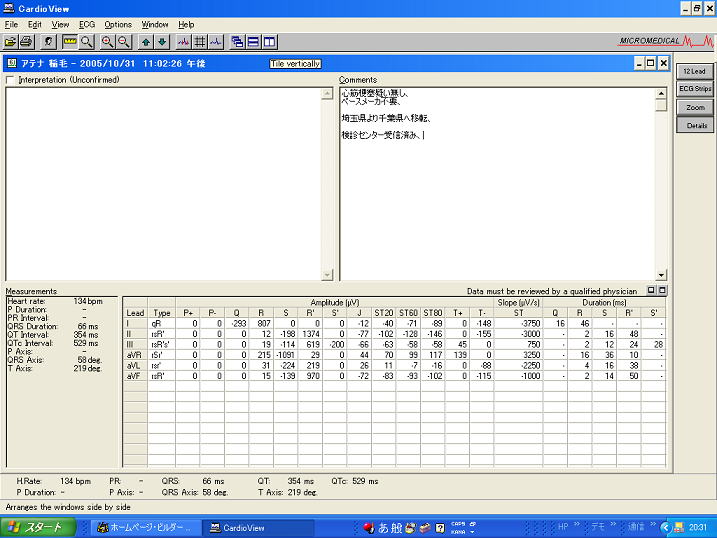This screenshot has height=538, width=717.
Task: Switch to ホームページ・ビルダー taskbar item
Action: [145, 528]
